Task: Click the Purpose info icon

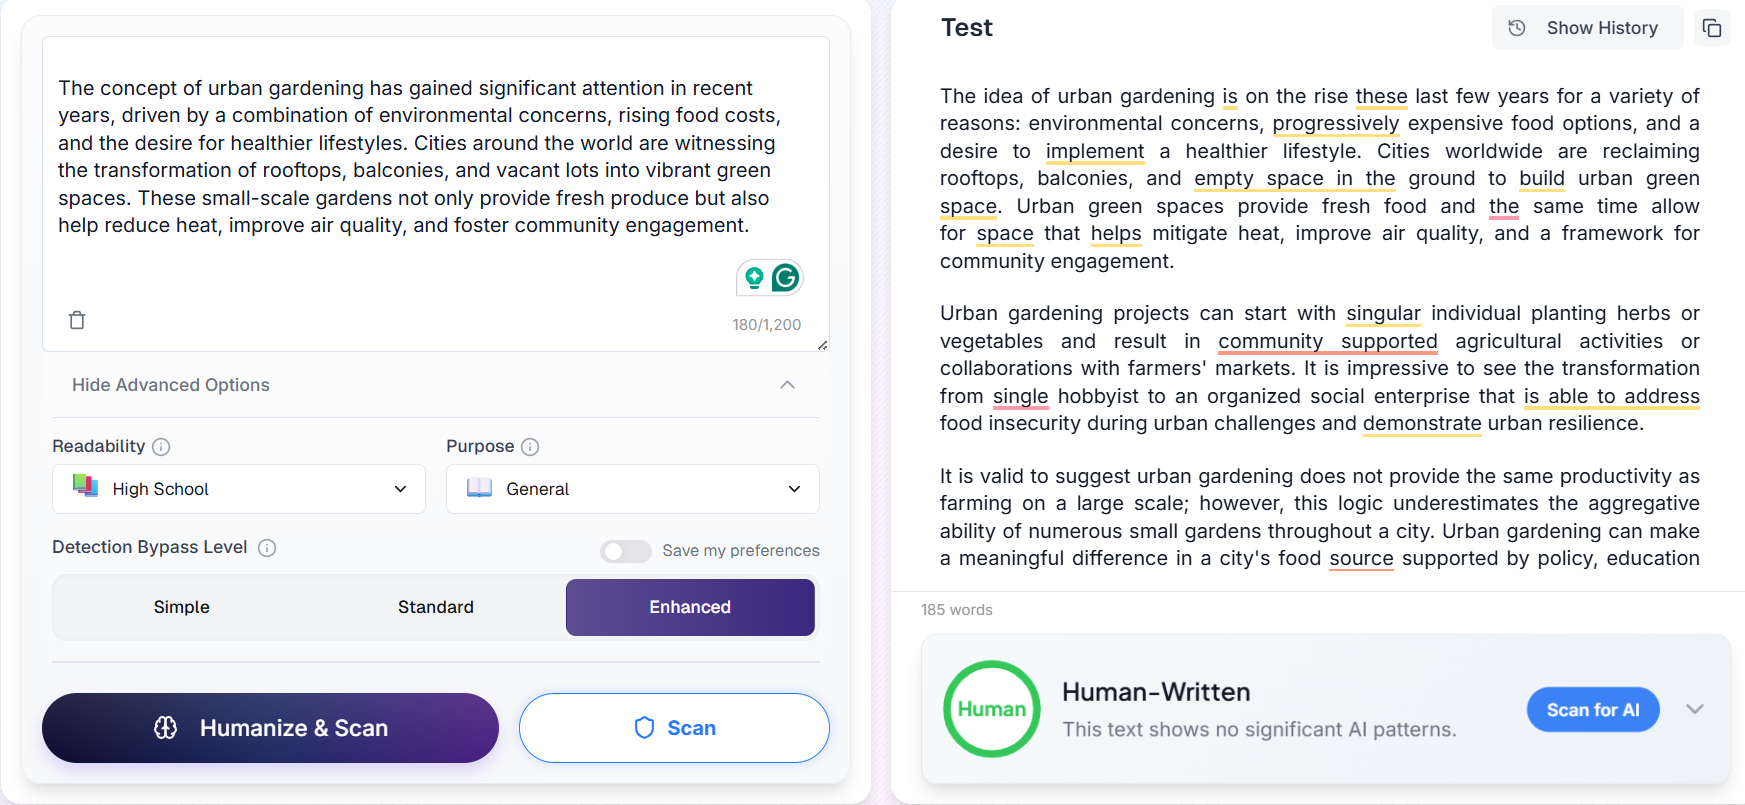Action: [x=530, y=447]
